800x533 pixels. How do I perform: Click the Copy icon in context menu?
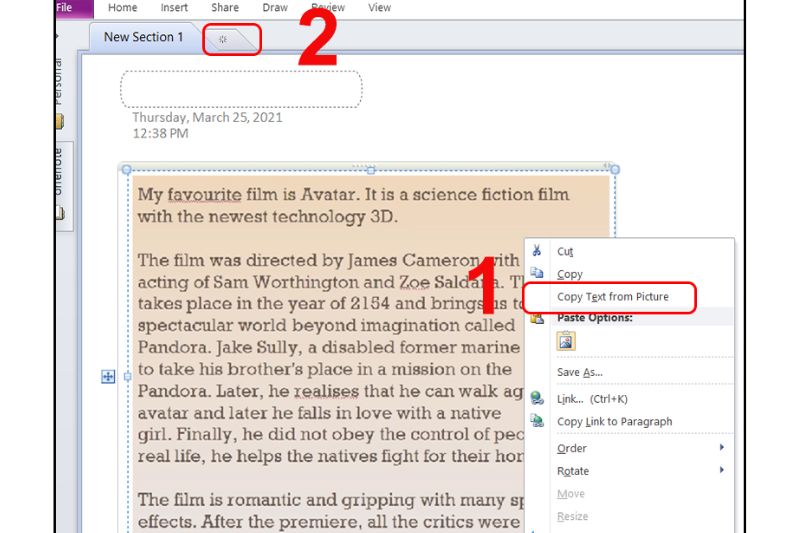pos(537,274)
